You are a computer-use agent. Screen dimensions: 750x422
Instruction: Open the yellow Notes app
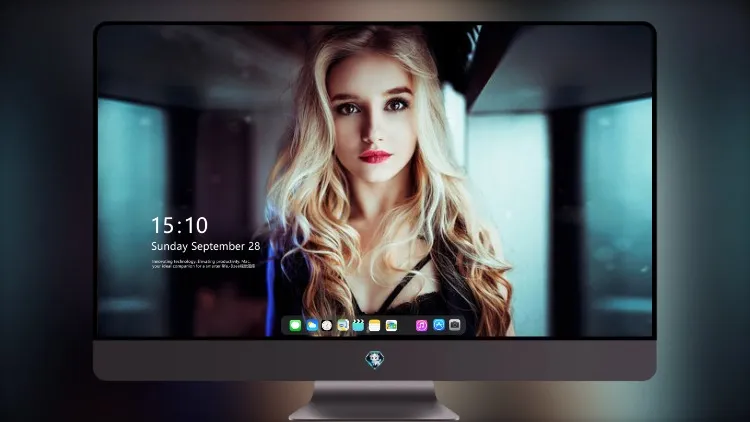pyautogui.click(x=375, y=326)
